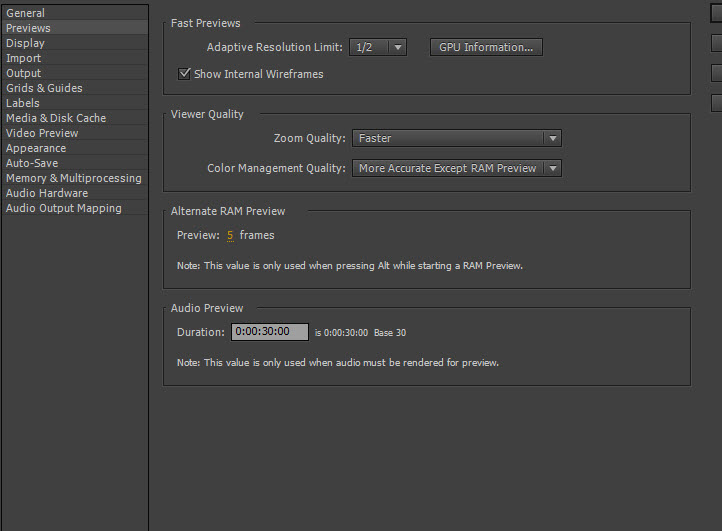
Task: Open Audio Hardware preferences
Action: [x=47, y=193]
